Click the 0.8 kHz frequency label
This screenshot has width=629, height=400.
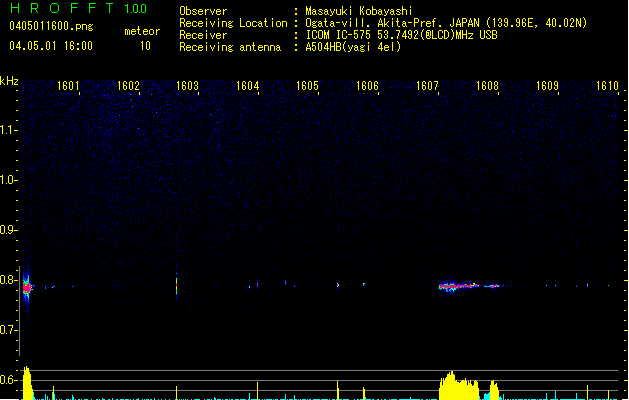click(8, 280)
